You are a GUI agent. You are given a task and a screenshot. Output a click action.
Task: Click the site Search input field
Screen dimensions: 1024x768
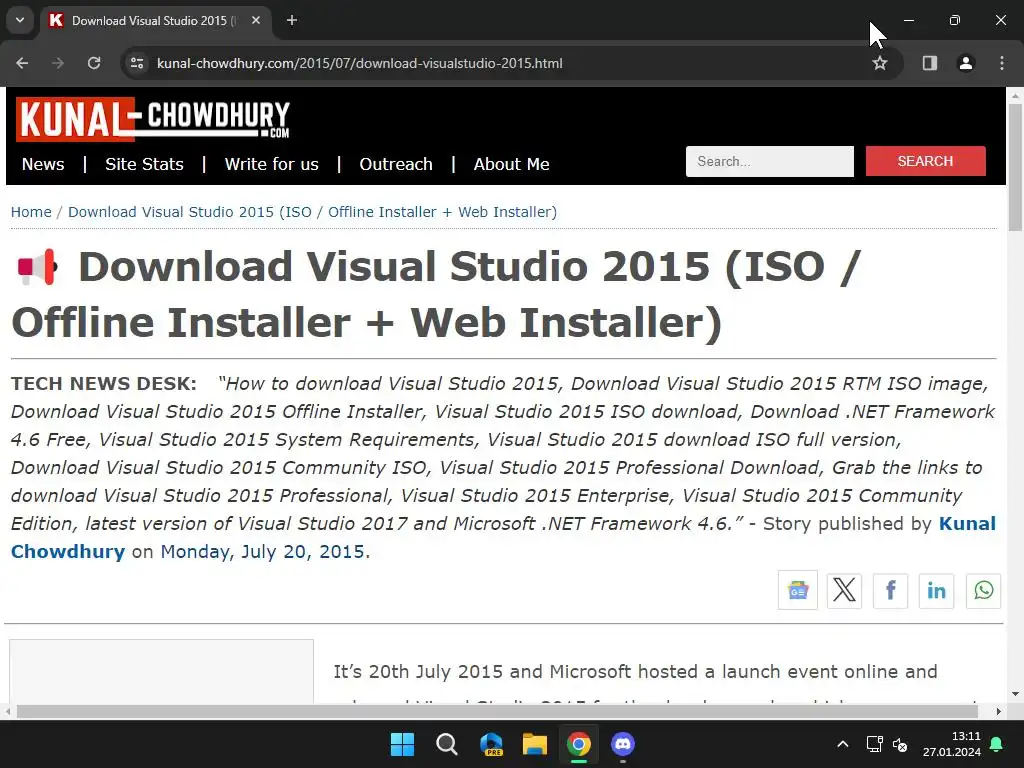tap(769, 161)
